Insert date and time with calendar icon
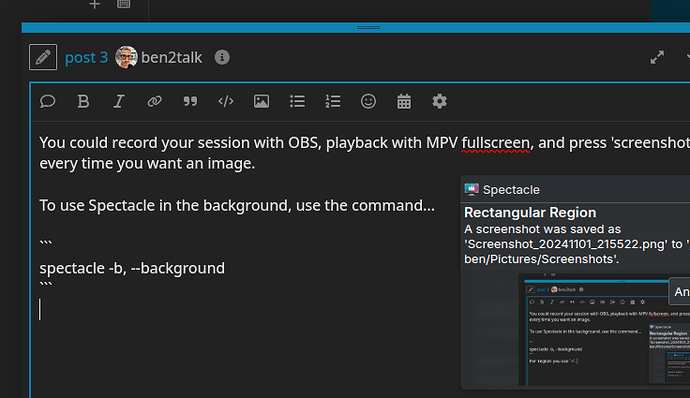The height and width of the screenshot is (398, 690). [x=404, y=102]
